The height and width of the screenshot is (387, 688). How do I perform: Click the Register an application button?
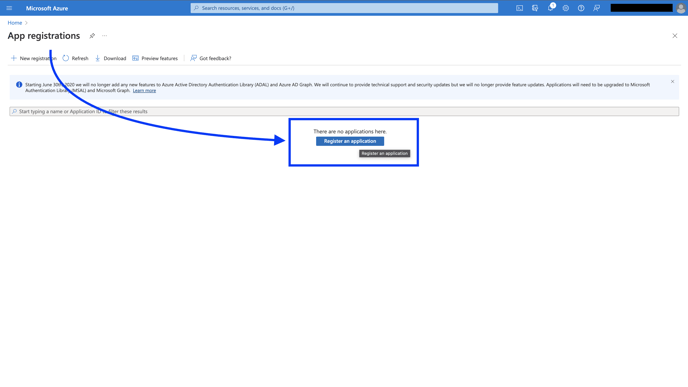click(x=350, y=141)
